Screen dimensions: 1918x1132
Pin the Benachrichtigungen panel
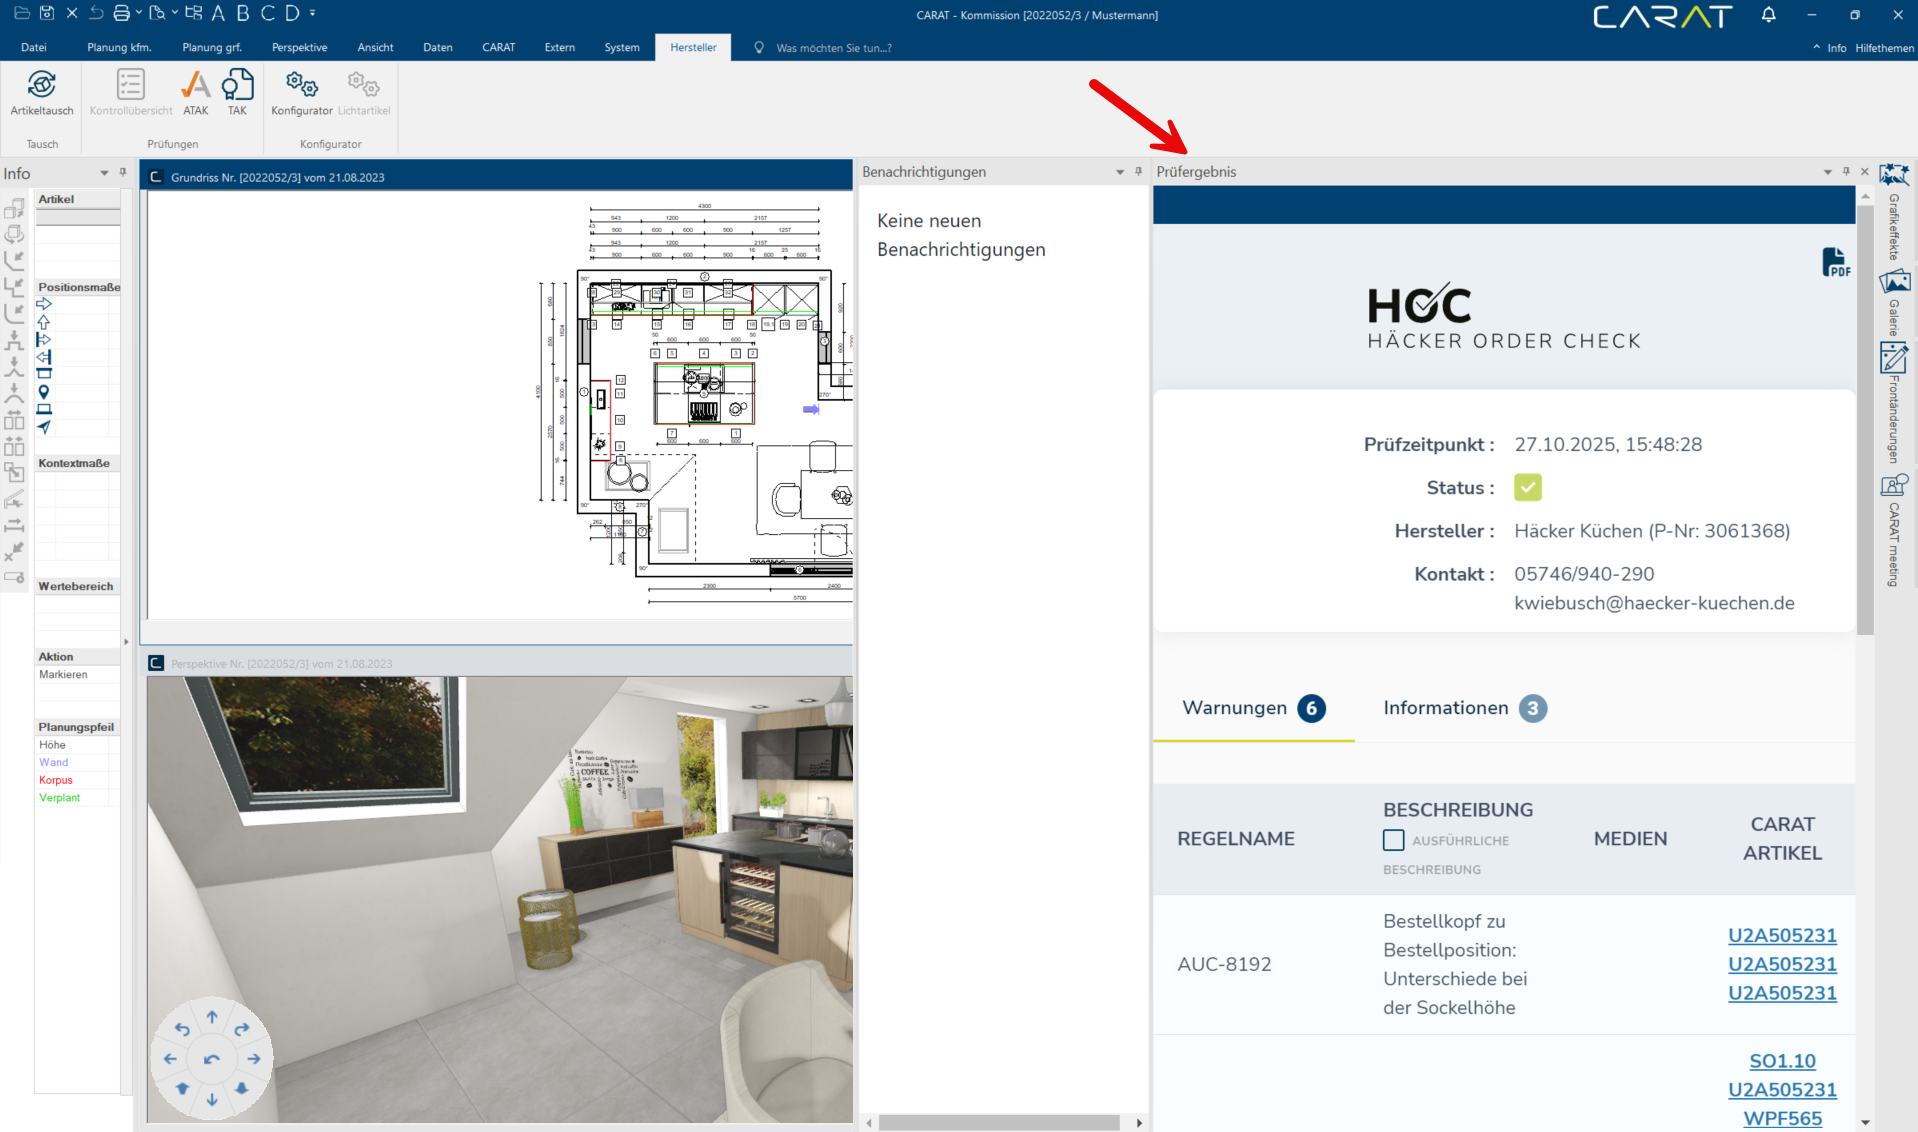pos(1138,172)
